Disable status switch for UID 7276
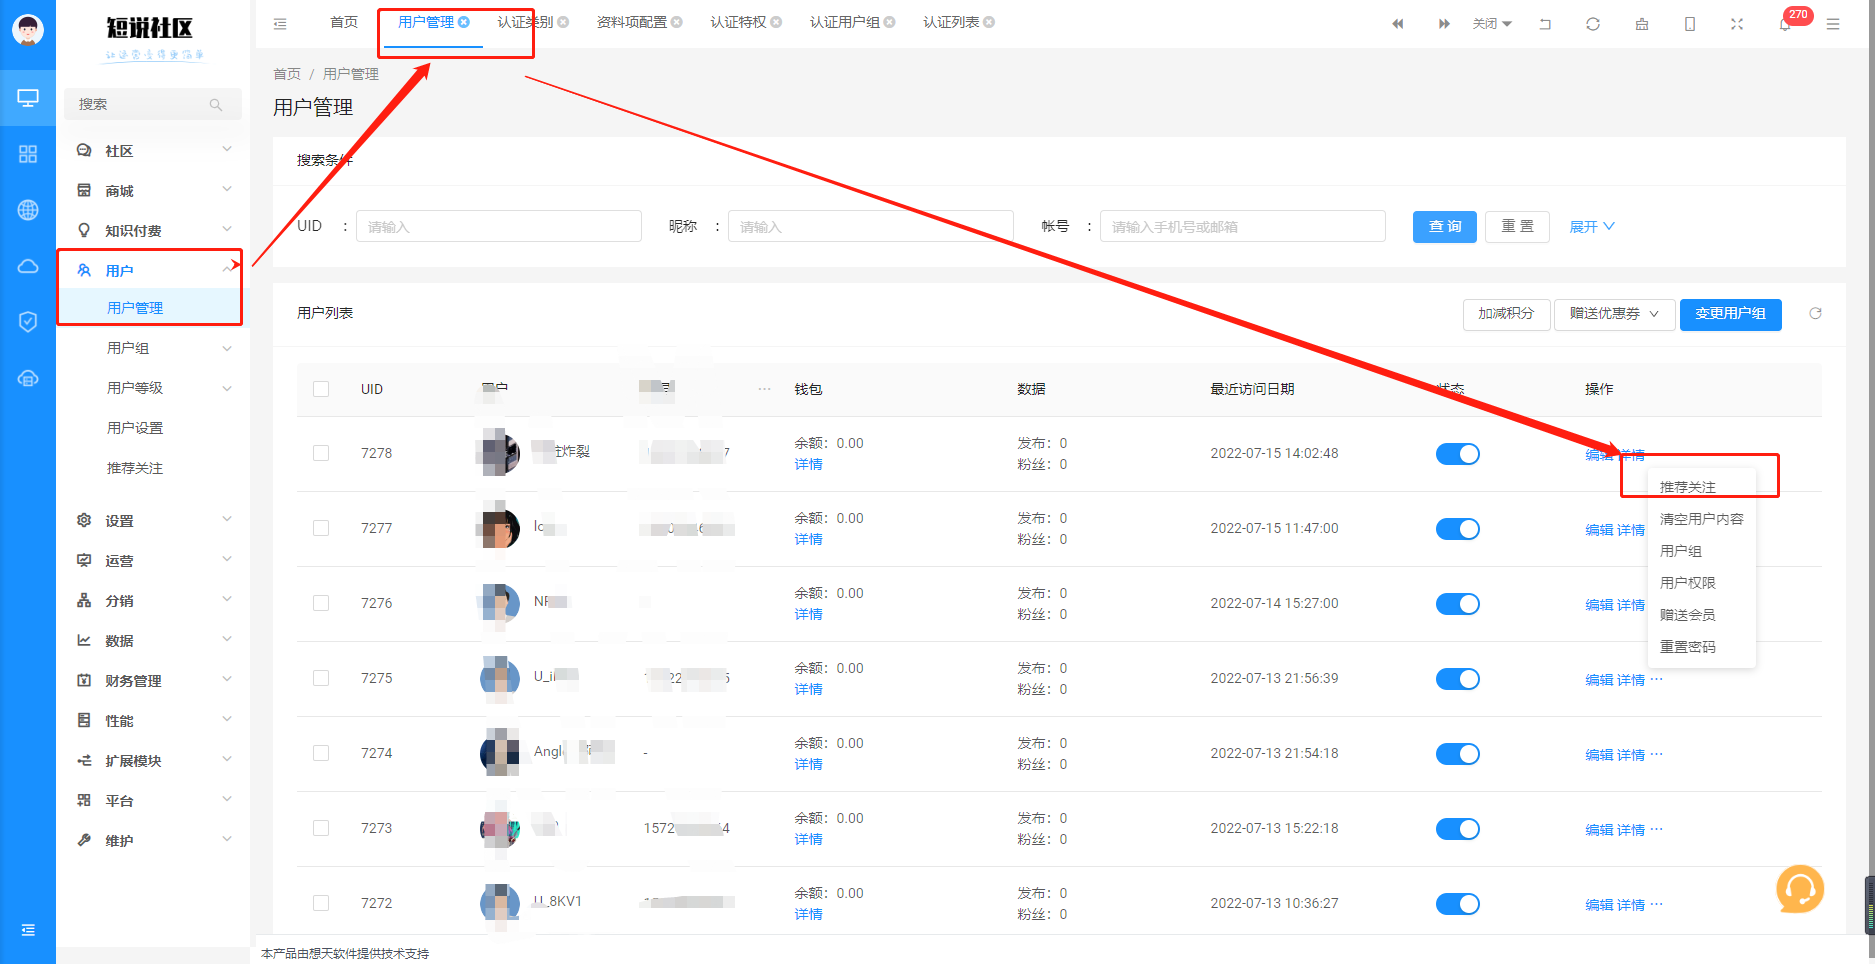1875x964 pixels. click(1457, 604)
